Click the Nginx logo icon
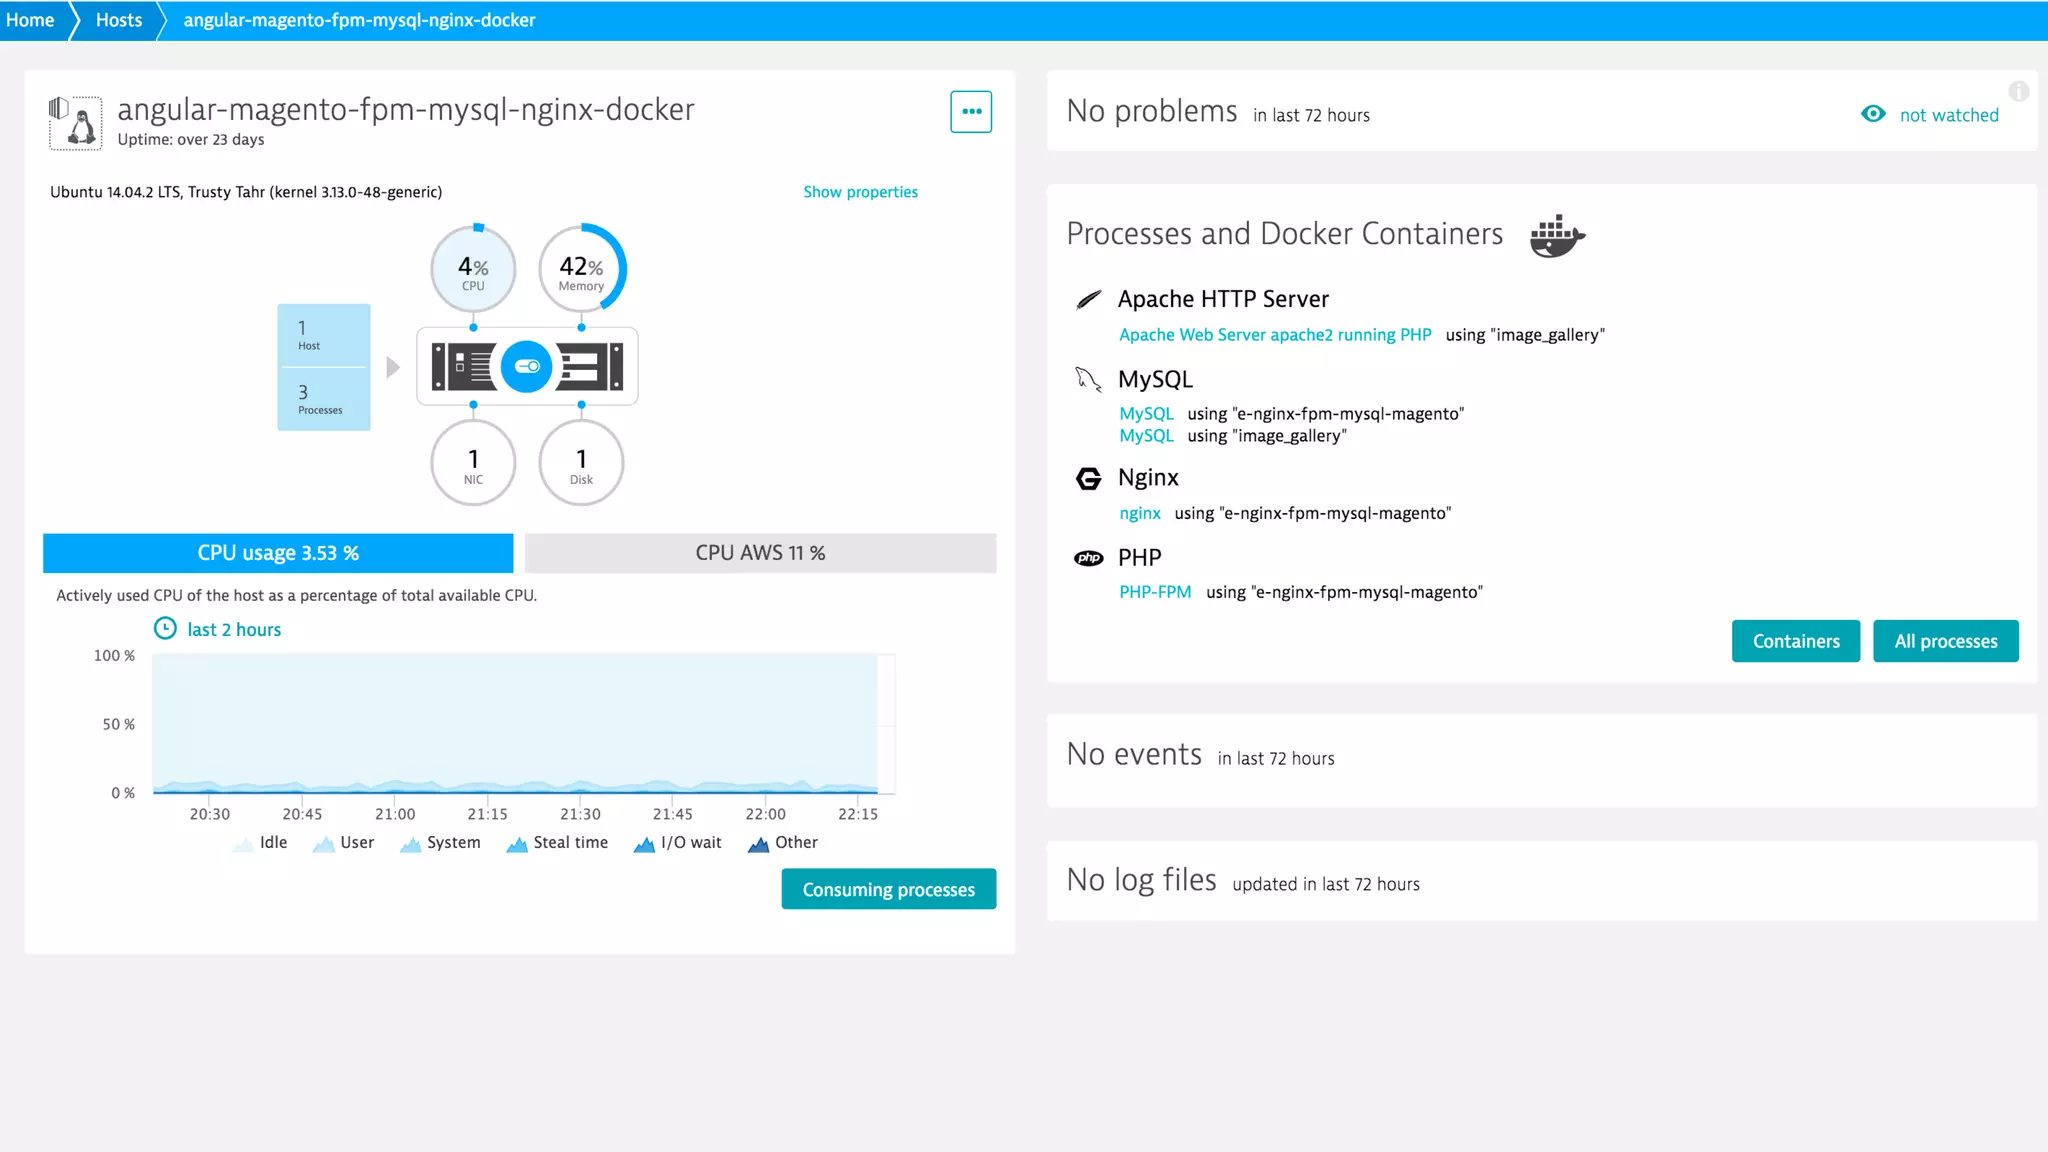The height and width of the screenshot is (1152, 2048). pos(1088,478)
